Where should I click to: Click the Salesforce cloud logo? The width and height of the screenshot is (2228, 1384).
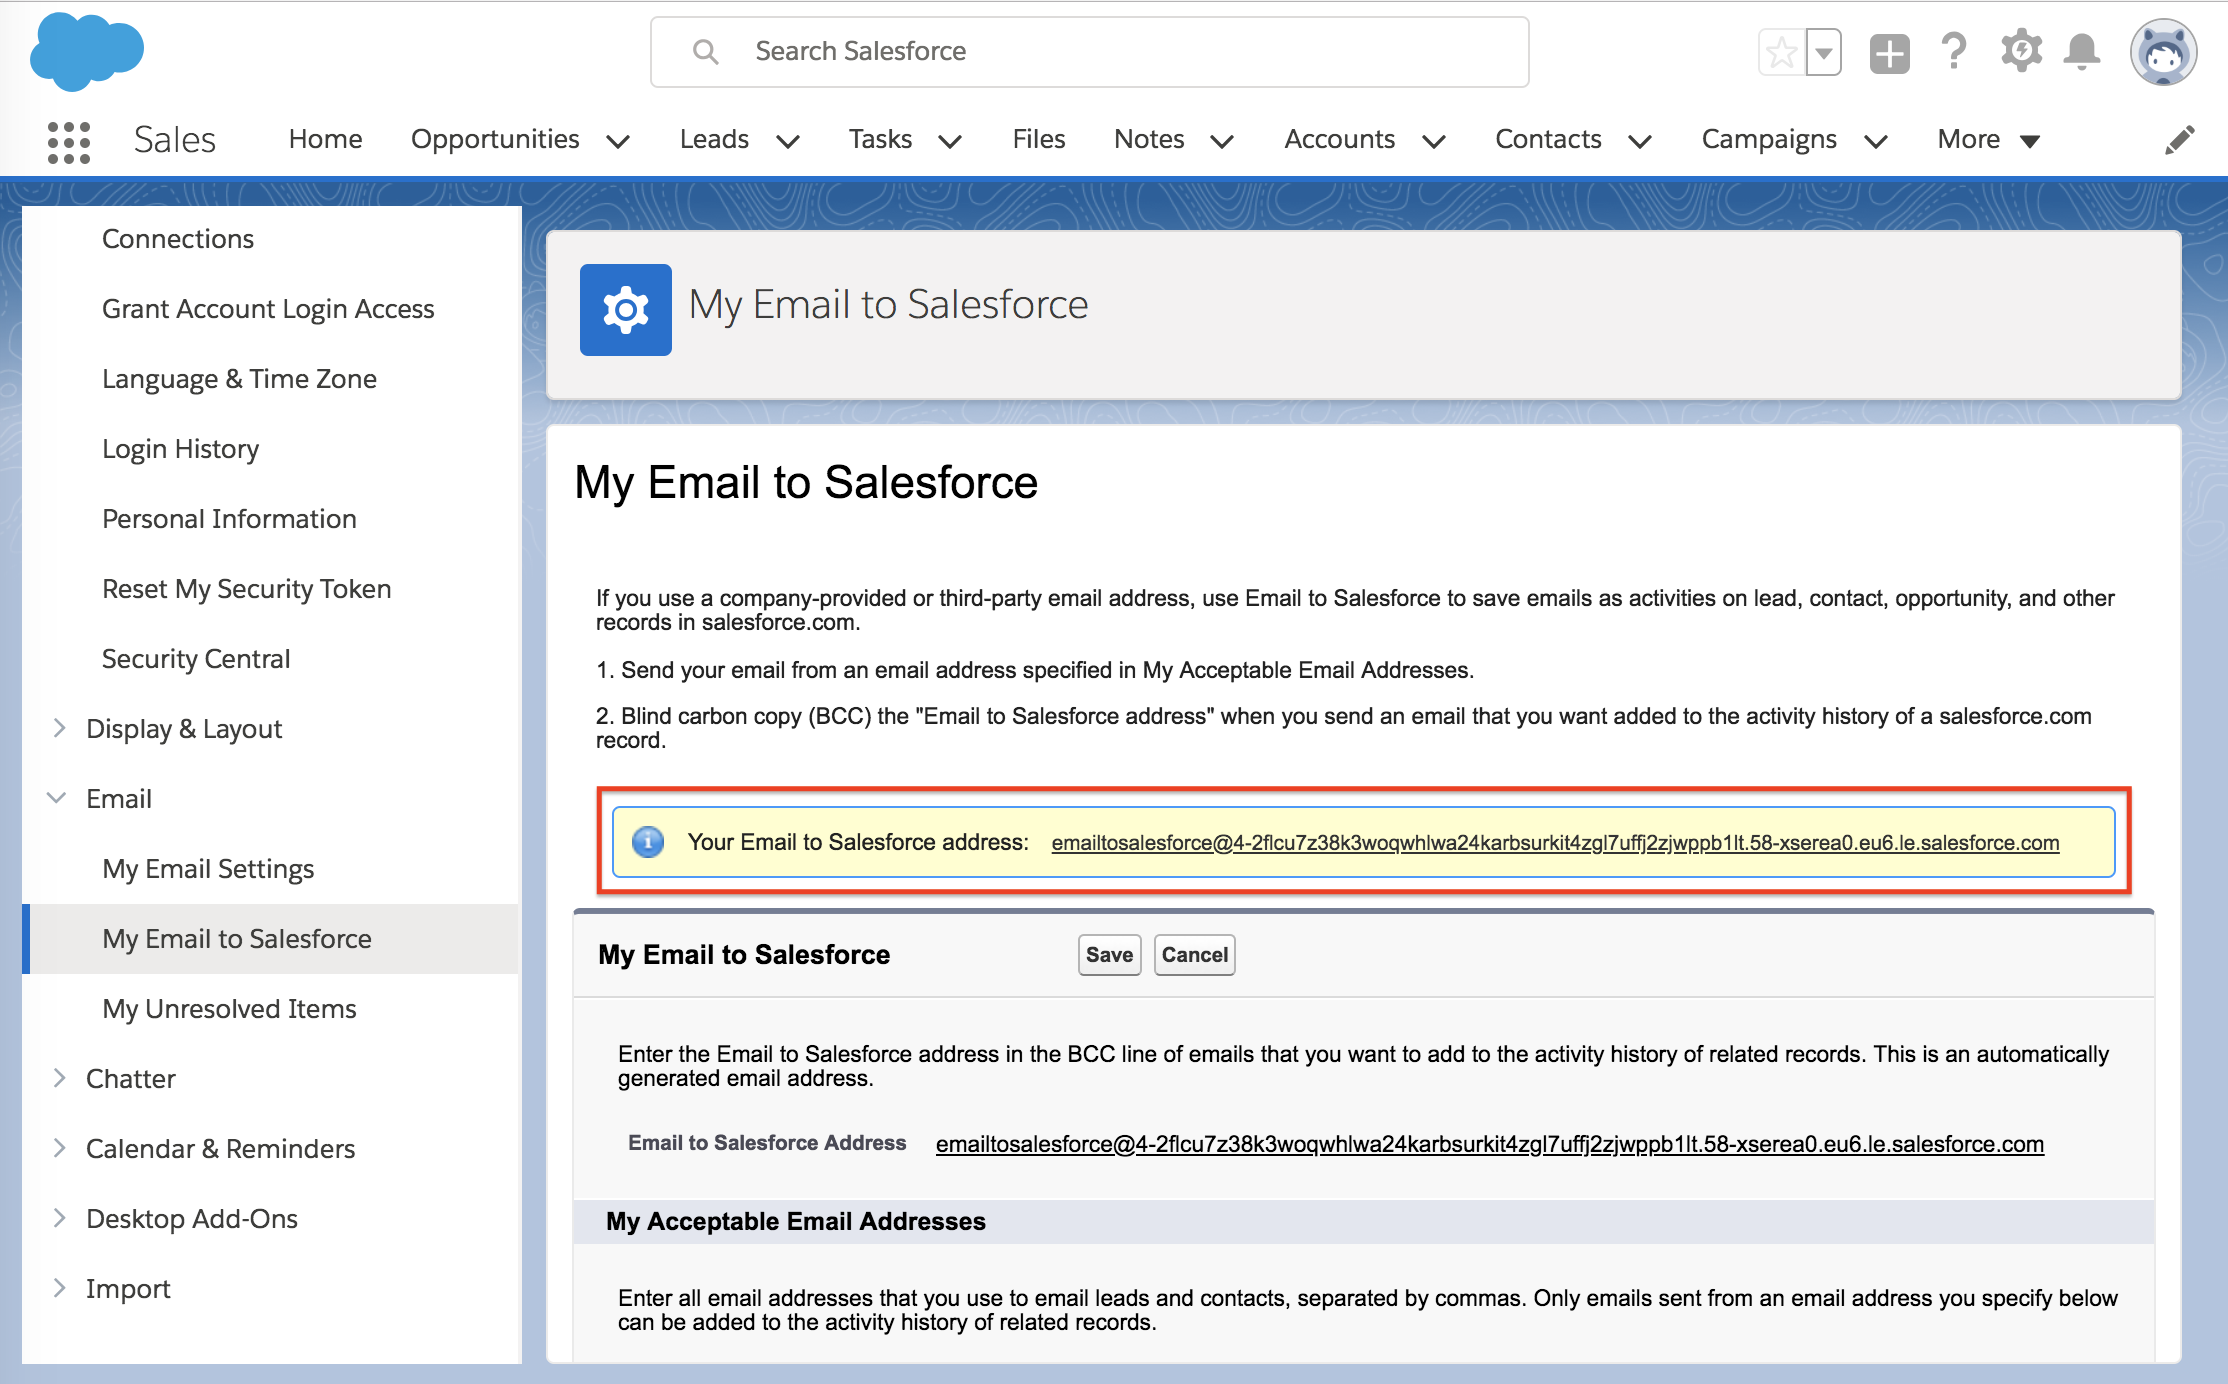coord(86,51)
